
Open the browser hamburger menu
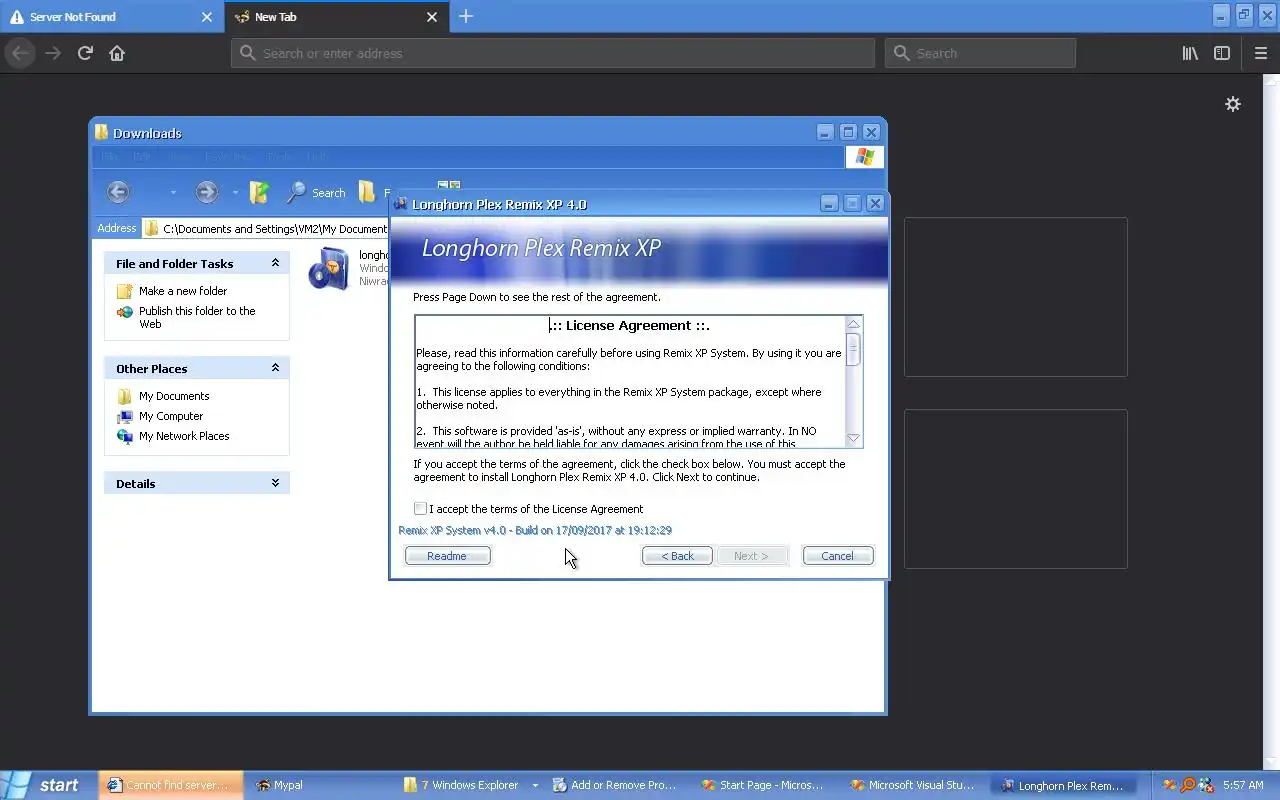[1261, 53]
